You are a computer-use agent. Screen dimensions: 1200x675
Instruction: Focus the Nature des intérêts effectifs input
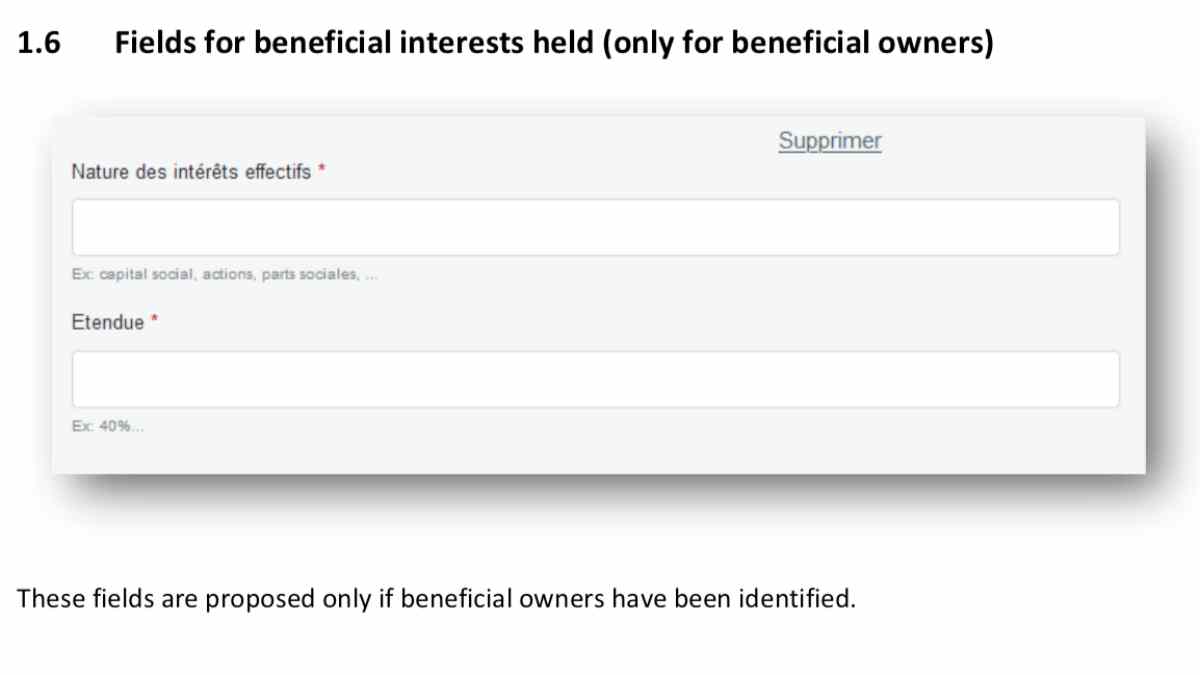coord(595,227)
